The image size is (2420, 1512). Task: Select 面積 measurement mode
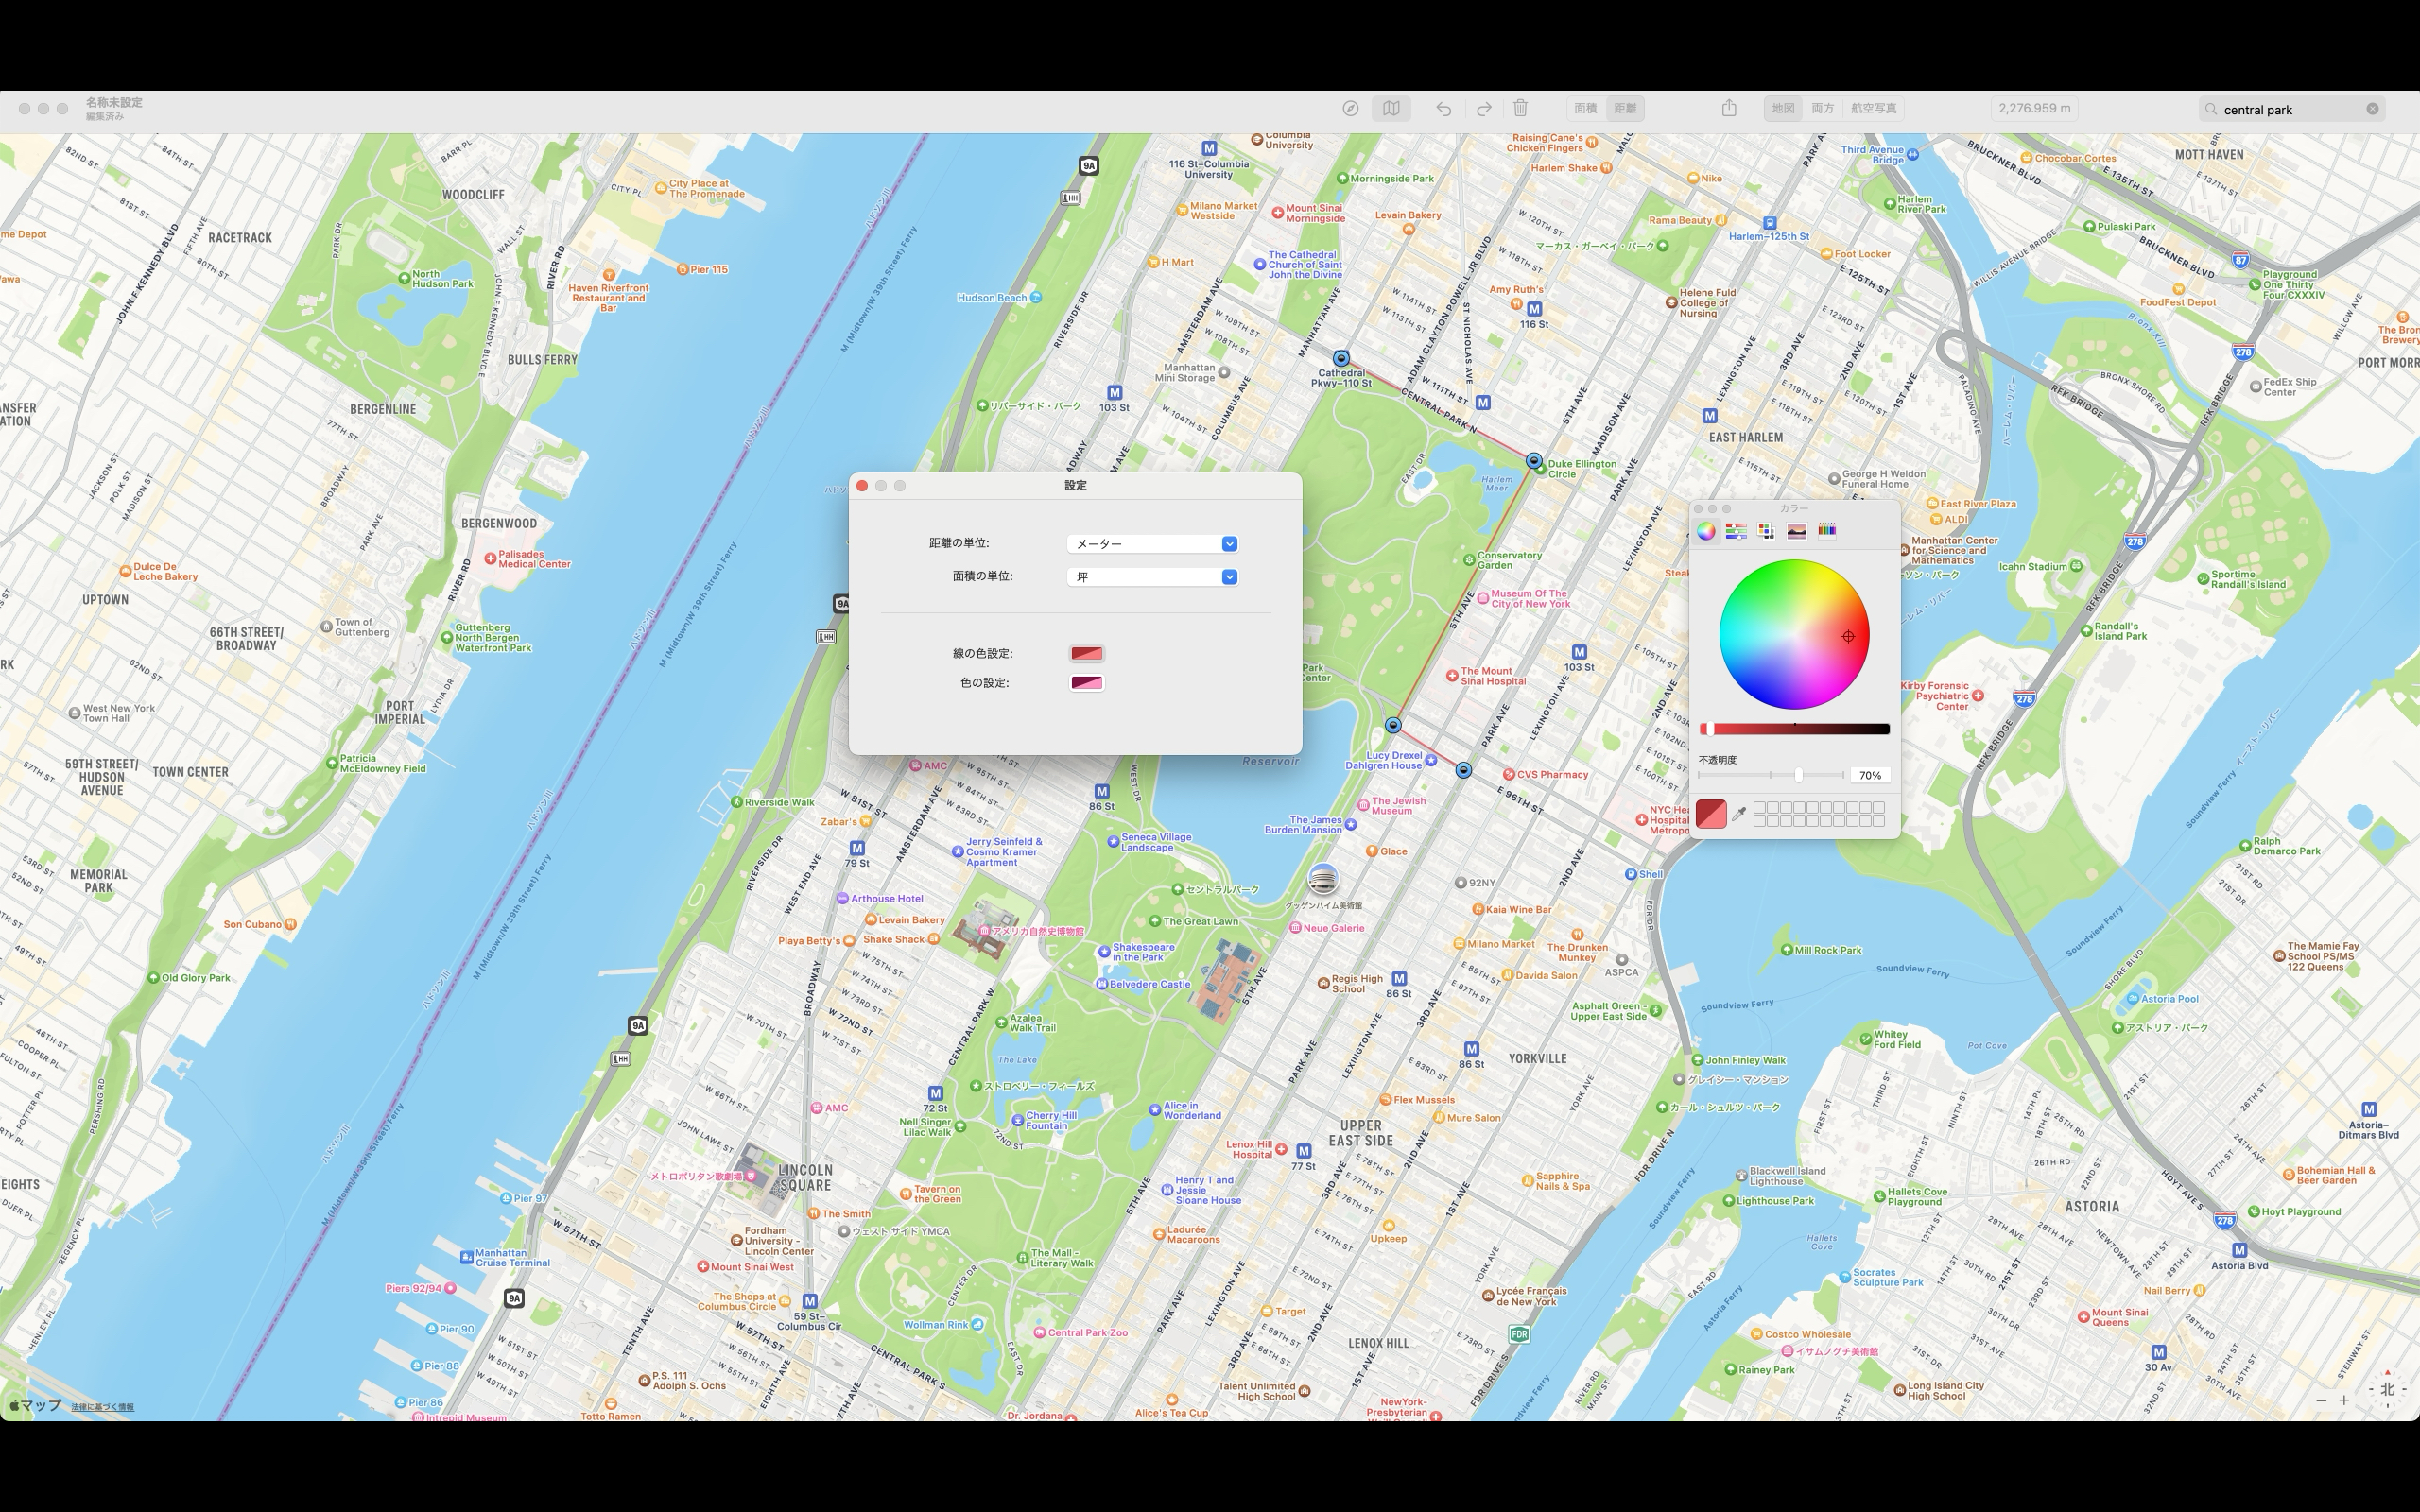click(1585, 108)
